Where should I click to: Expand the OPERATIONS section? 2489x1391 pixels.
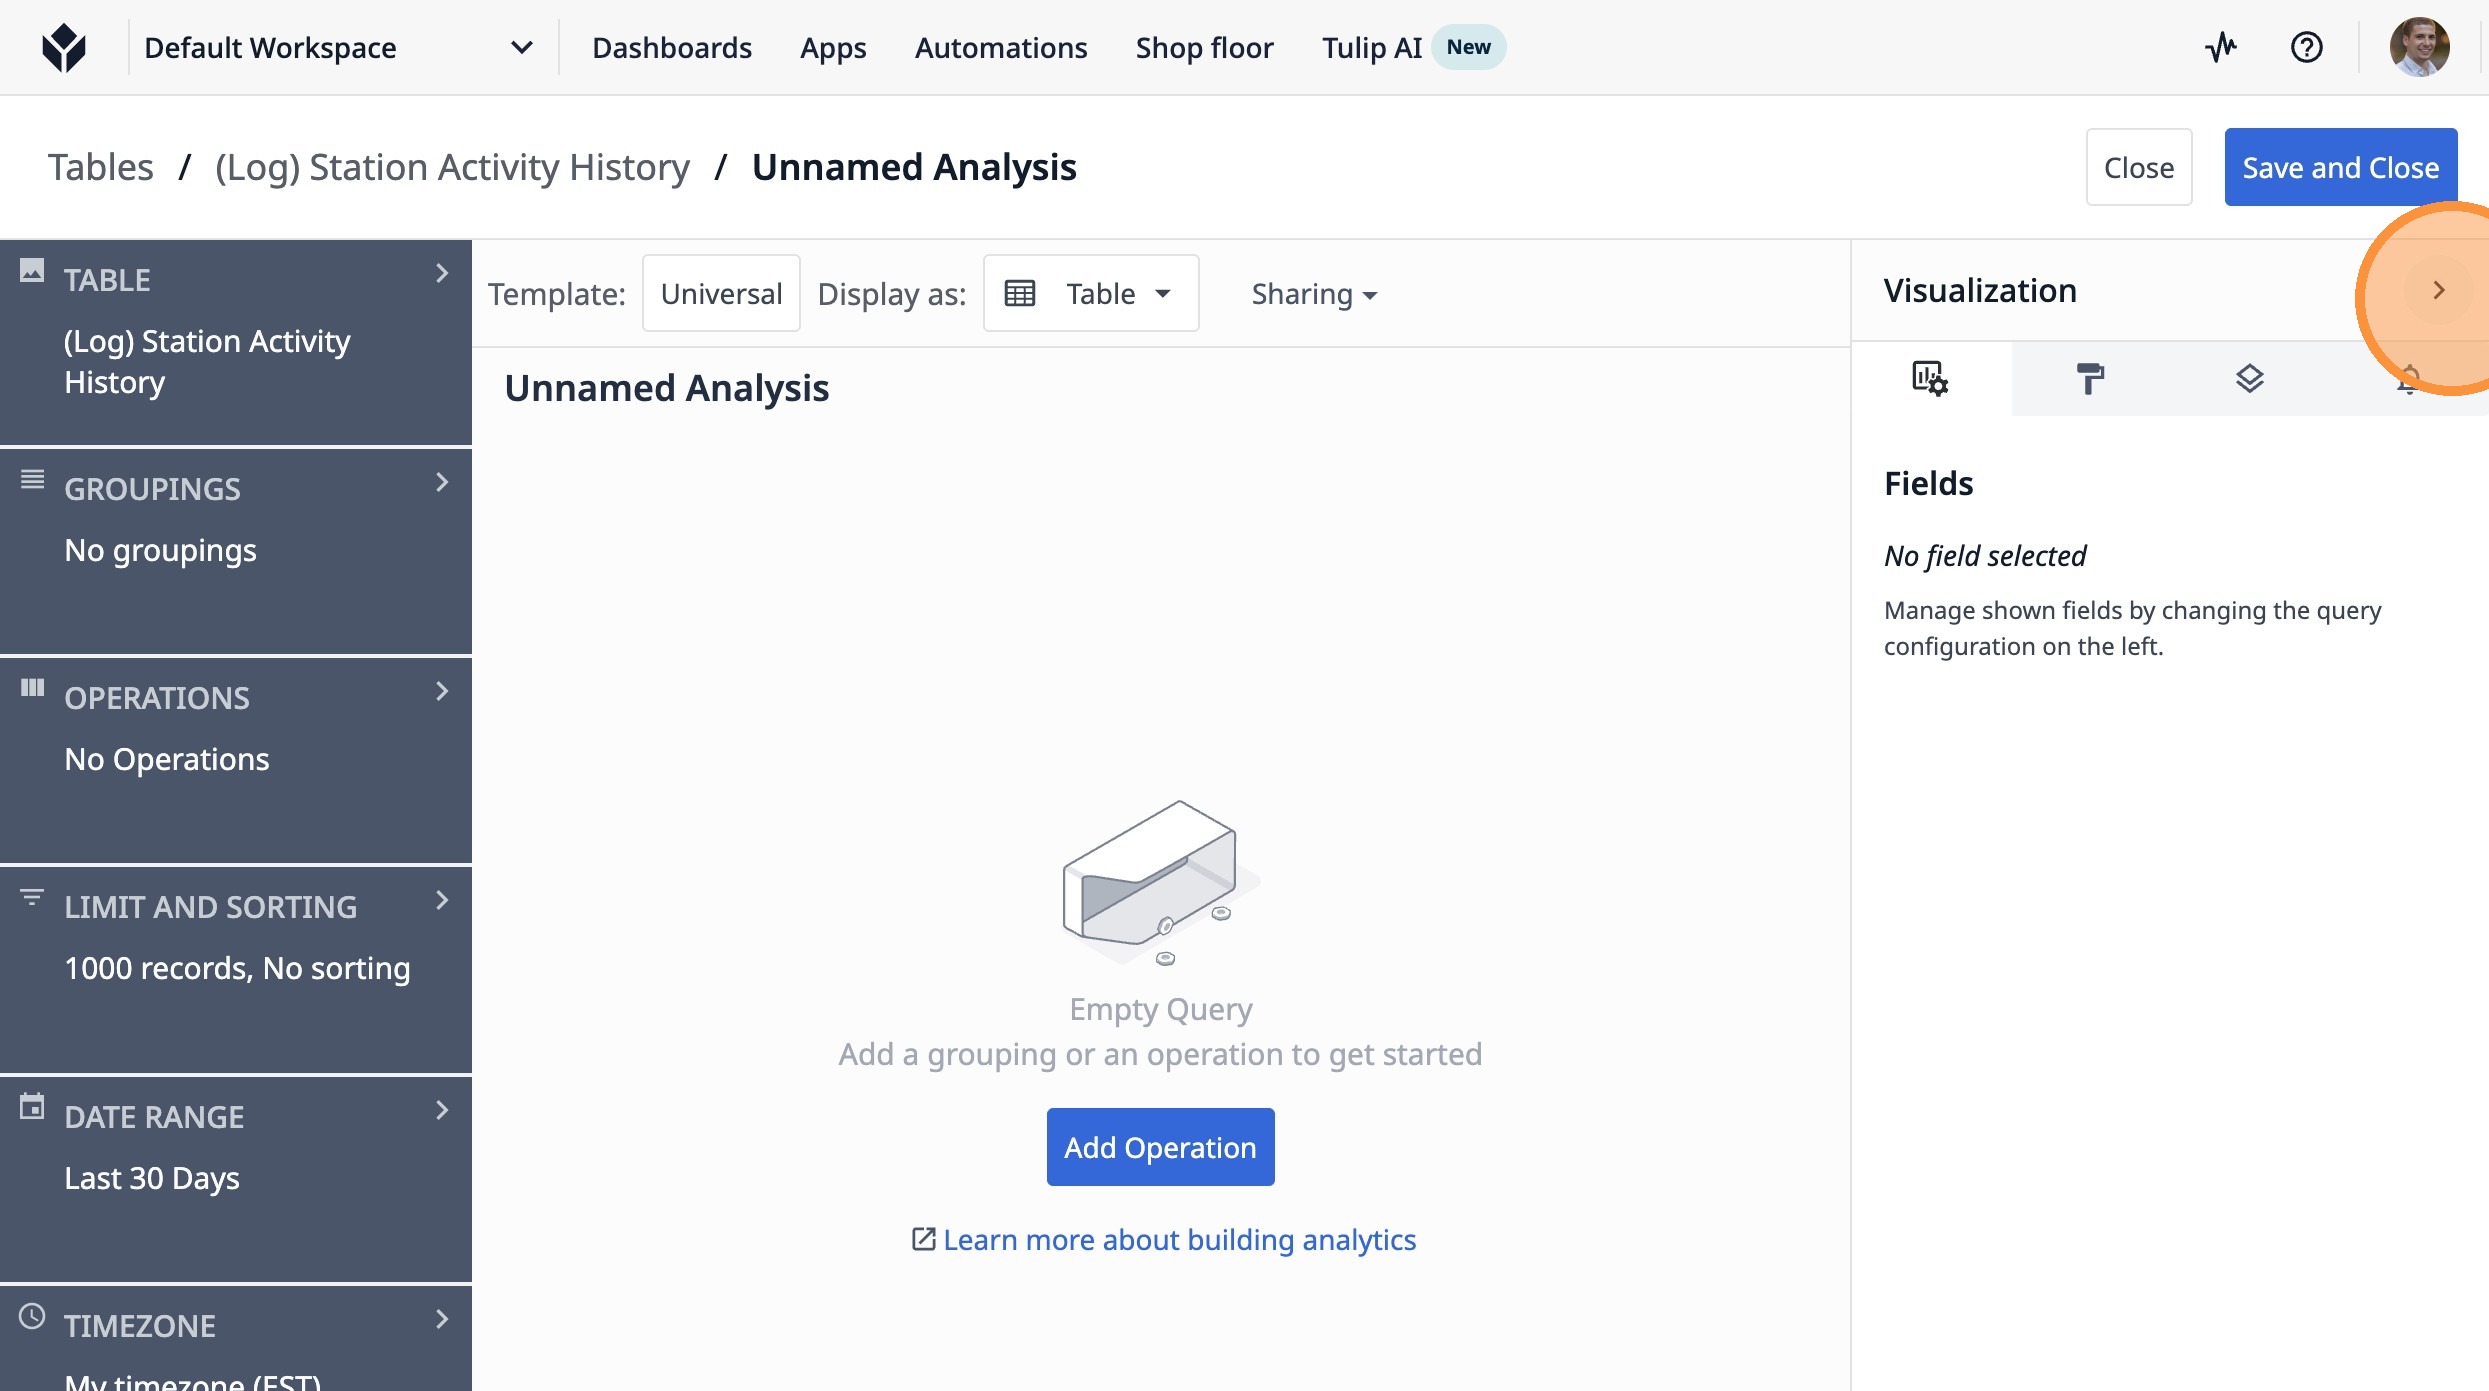point(441,692)
